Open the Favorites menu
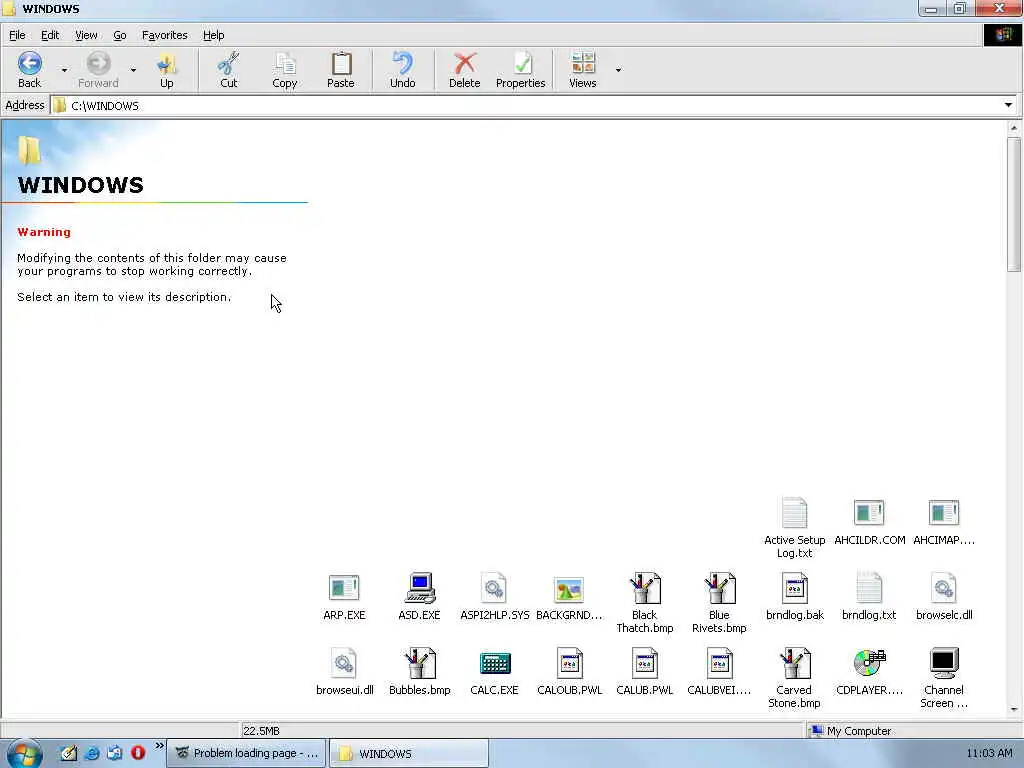The height and width of the screenshot is (768, 1024). click(165, 35)
